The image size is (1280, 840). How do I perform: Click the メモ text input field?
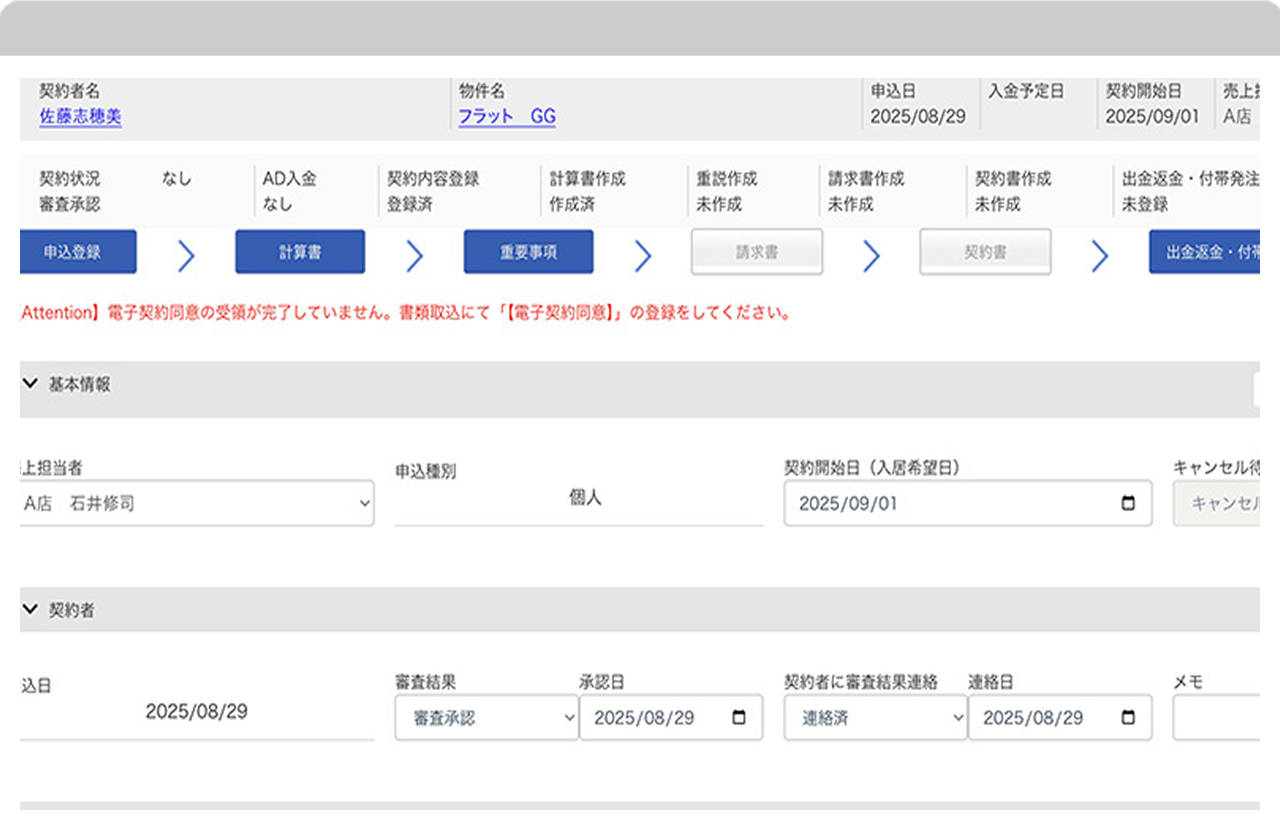tap(1216, 718)
